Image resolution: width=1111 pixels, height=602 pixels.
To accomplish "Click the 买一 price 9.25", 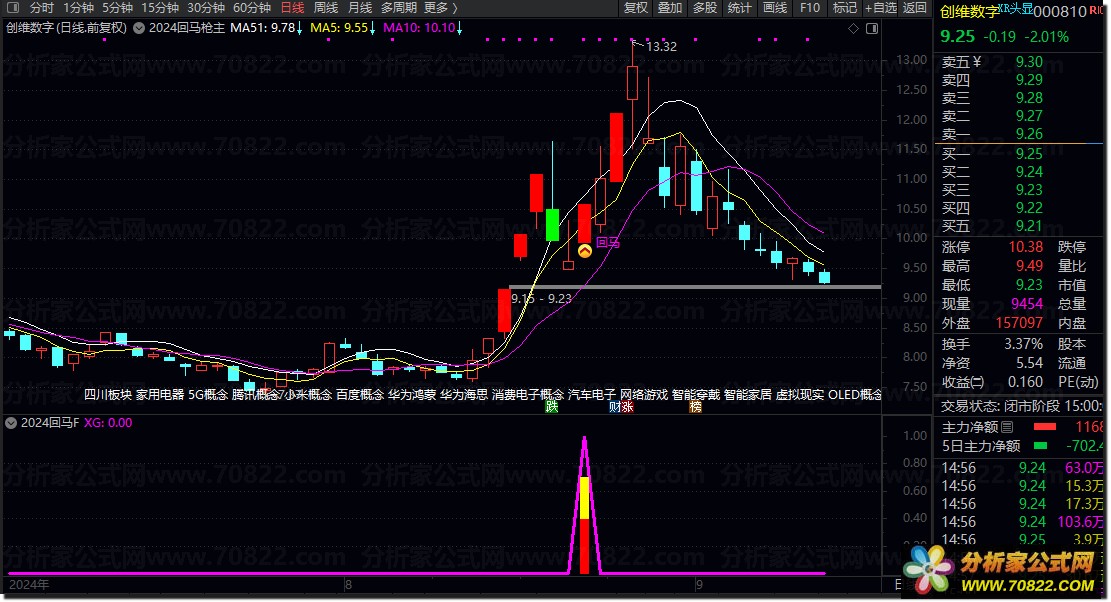I will [x=1029, y=154].
